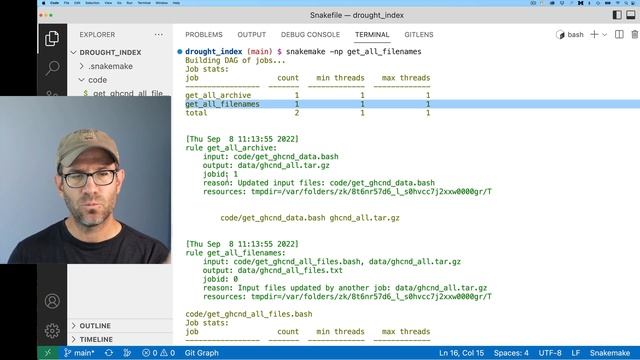Click Ln 16, Col 15 cursor position
The width and height of the screenshot is (640, 360).
click(462, 353)
